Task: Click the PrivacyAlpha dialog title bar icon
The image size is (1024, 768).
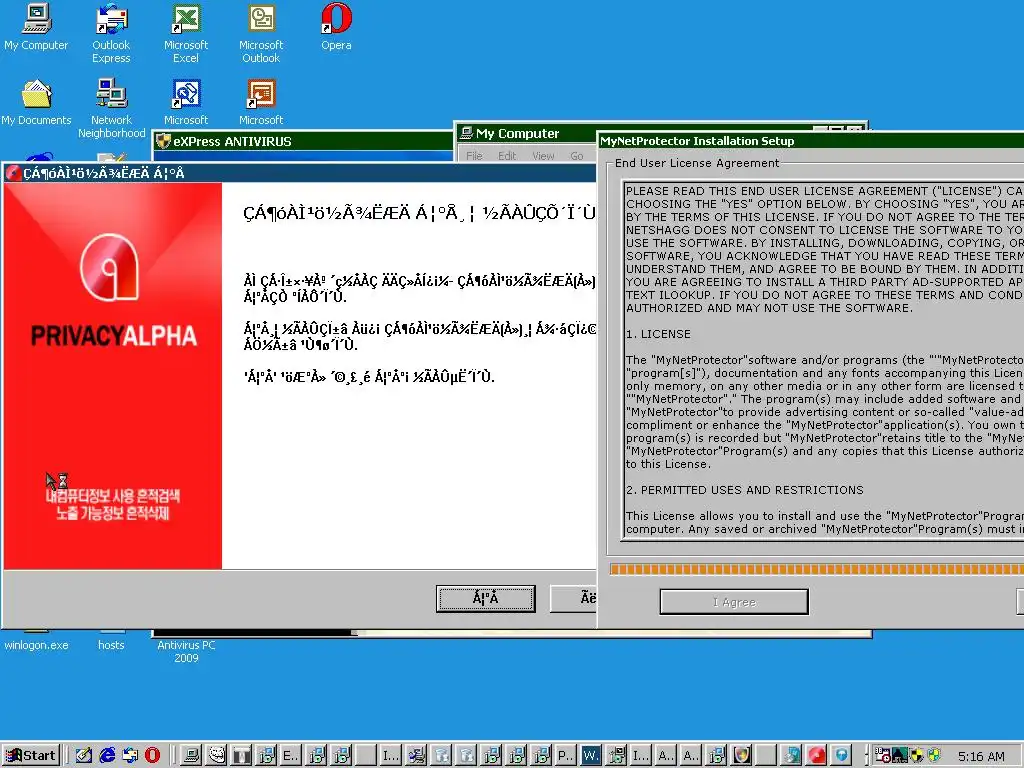Action: (x=13, y=173)
